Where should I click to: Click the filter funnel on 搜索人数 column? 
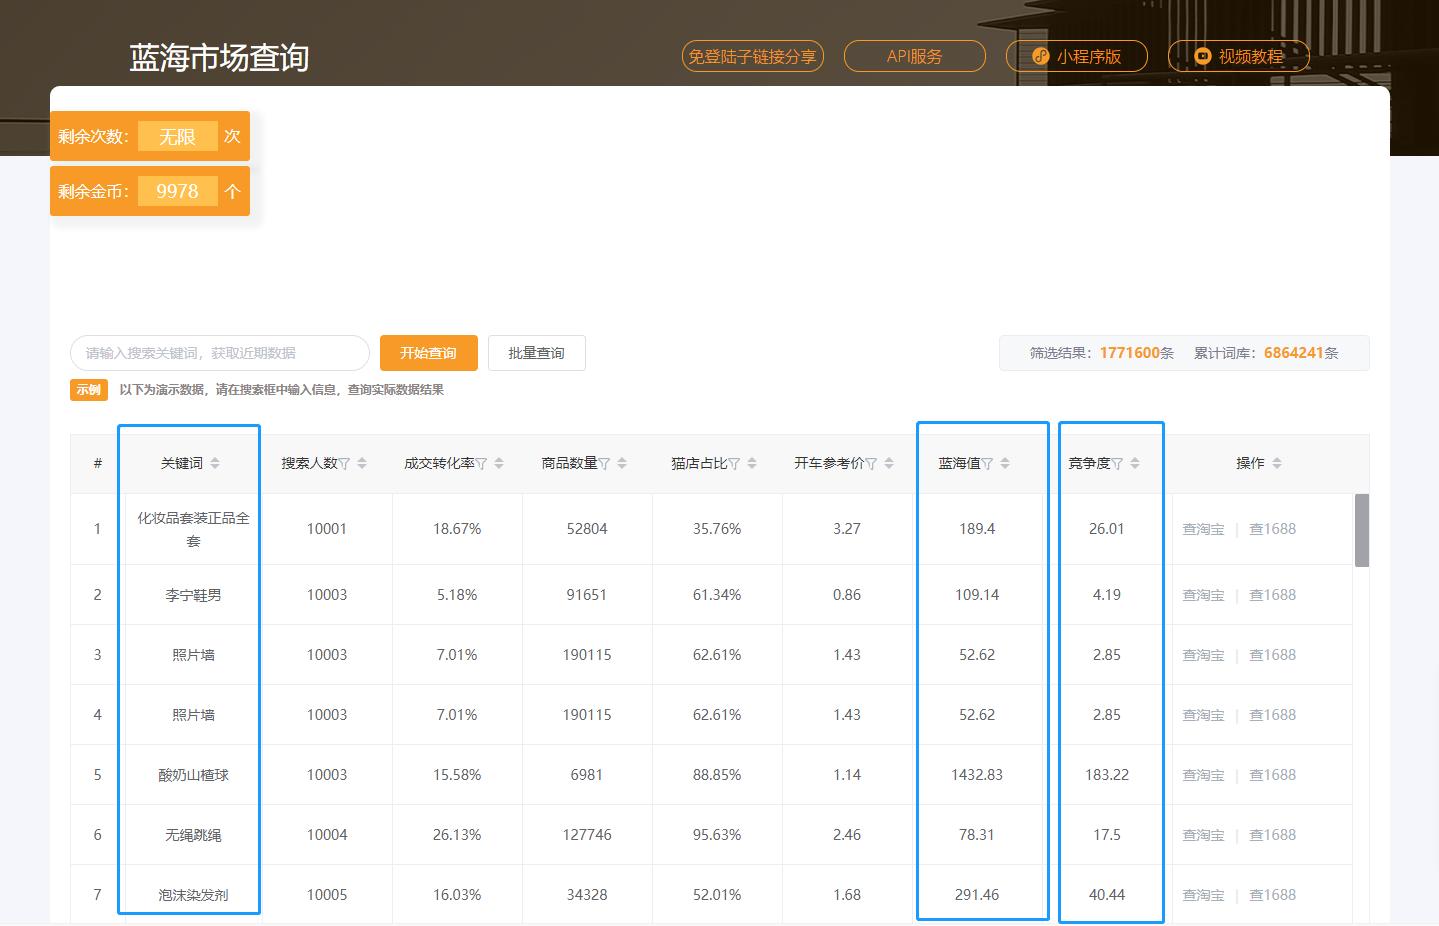pos(345,462)
